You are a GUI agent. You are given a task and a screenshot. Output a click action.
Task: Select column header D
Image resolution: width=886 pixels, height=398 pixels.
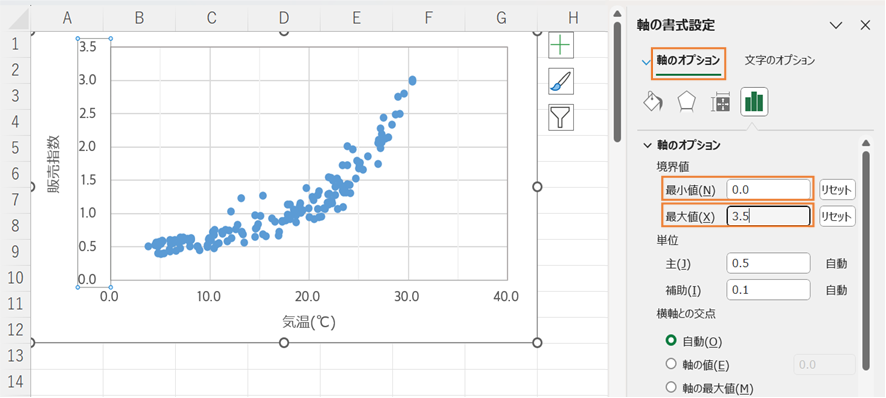[x=284, y=18]
